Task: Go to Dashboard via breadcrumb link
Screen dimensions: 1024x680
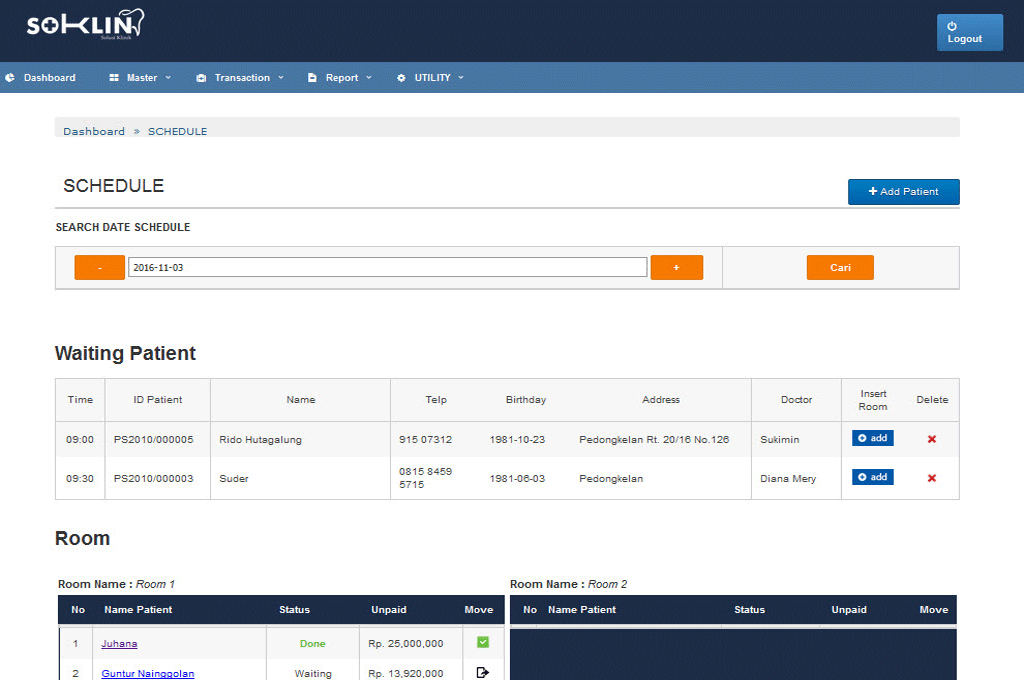Action: 94,132
